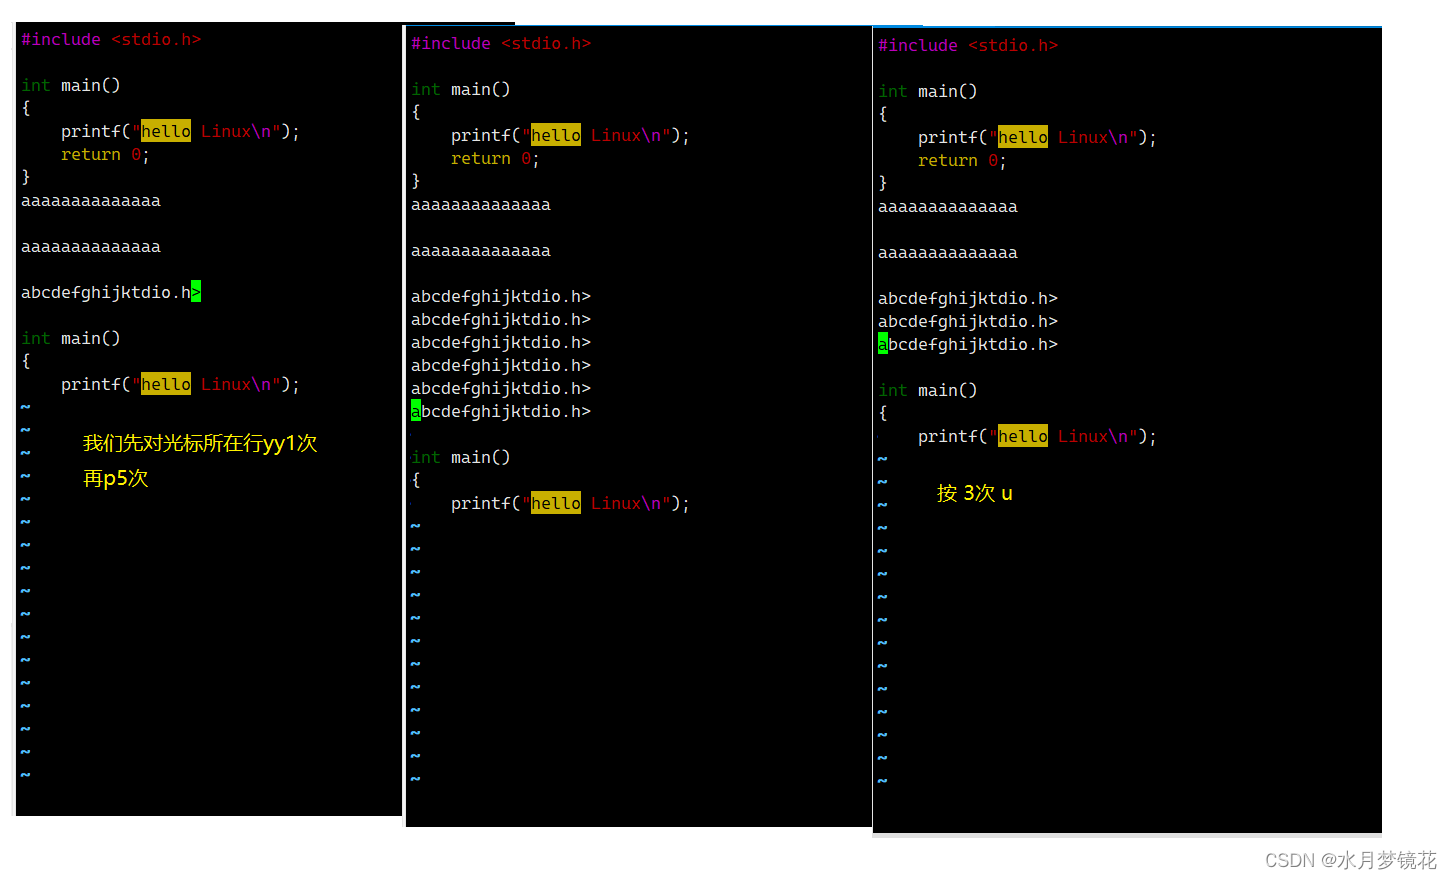Click first 'int main()' in the left pane
Screen dimensions: 1452x879
pyautogui.click(x=71, y=86)
